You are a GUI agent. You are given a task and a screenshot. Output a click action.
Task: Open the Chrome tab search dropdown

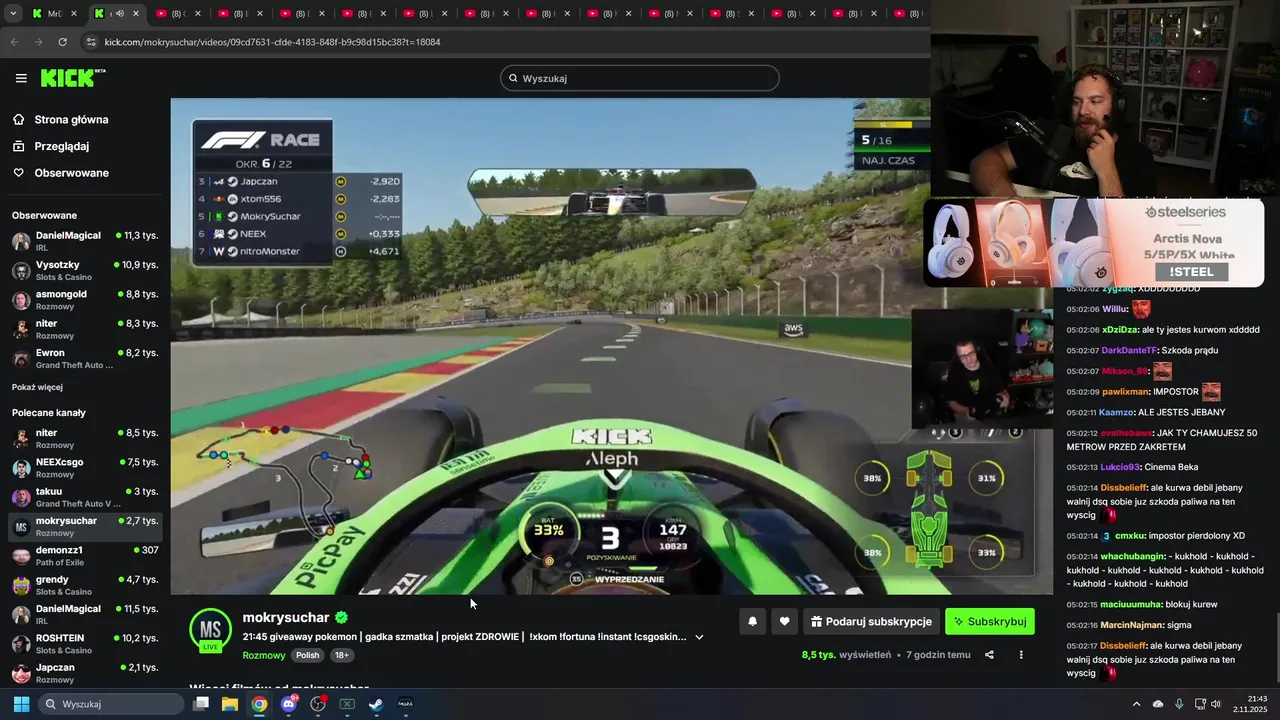point(12,14)
